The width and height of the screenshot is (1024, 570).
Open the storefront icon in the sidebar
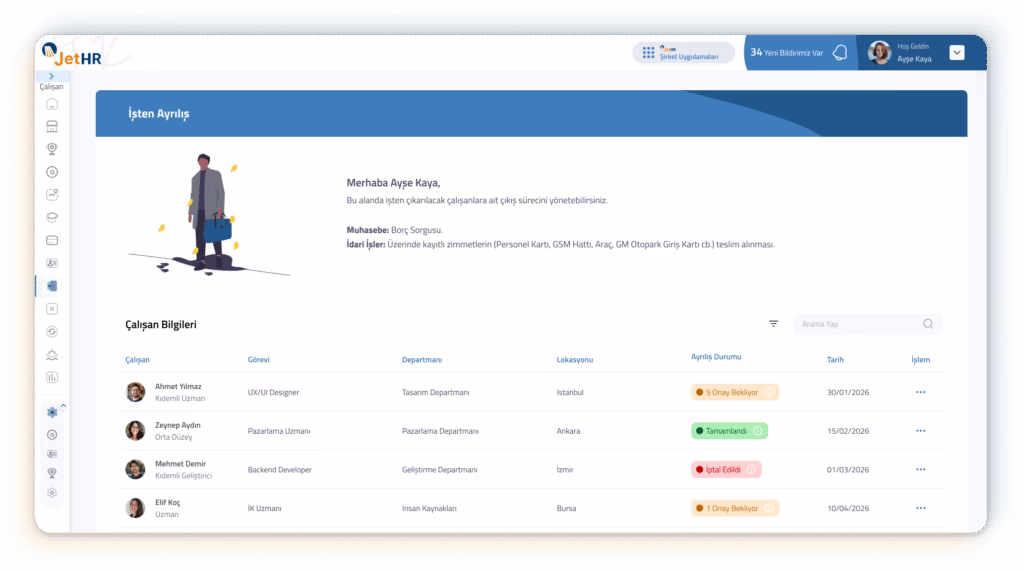52,126
